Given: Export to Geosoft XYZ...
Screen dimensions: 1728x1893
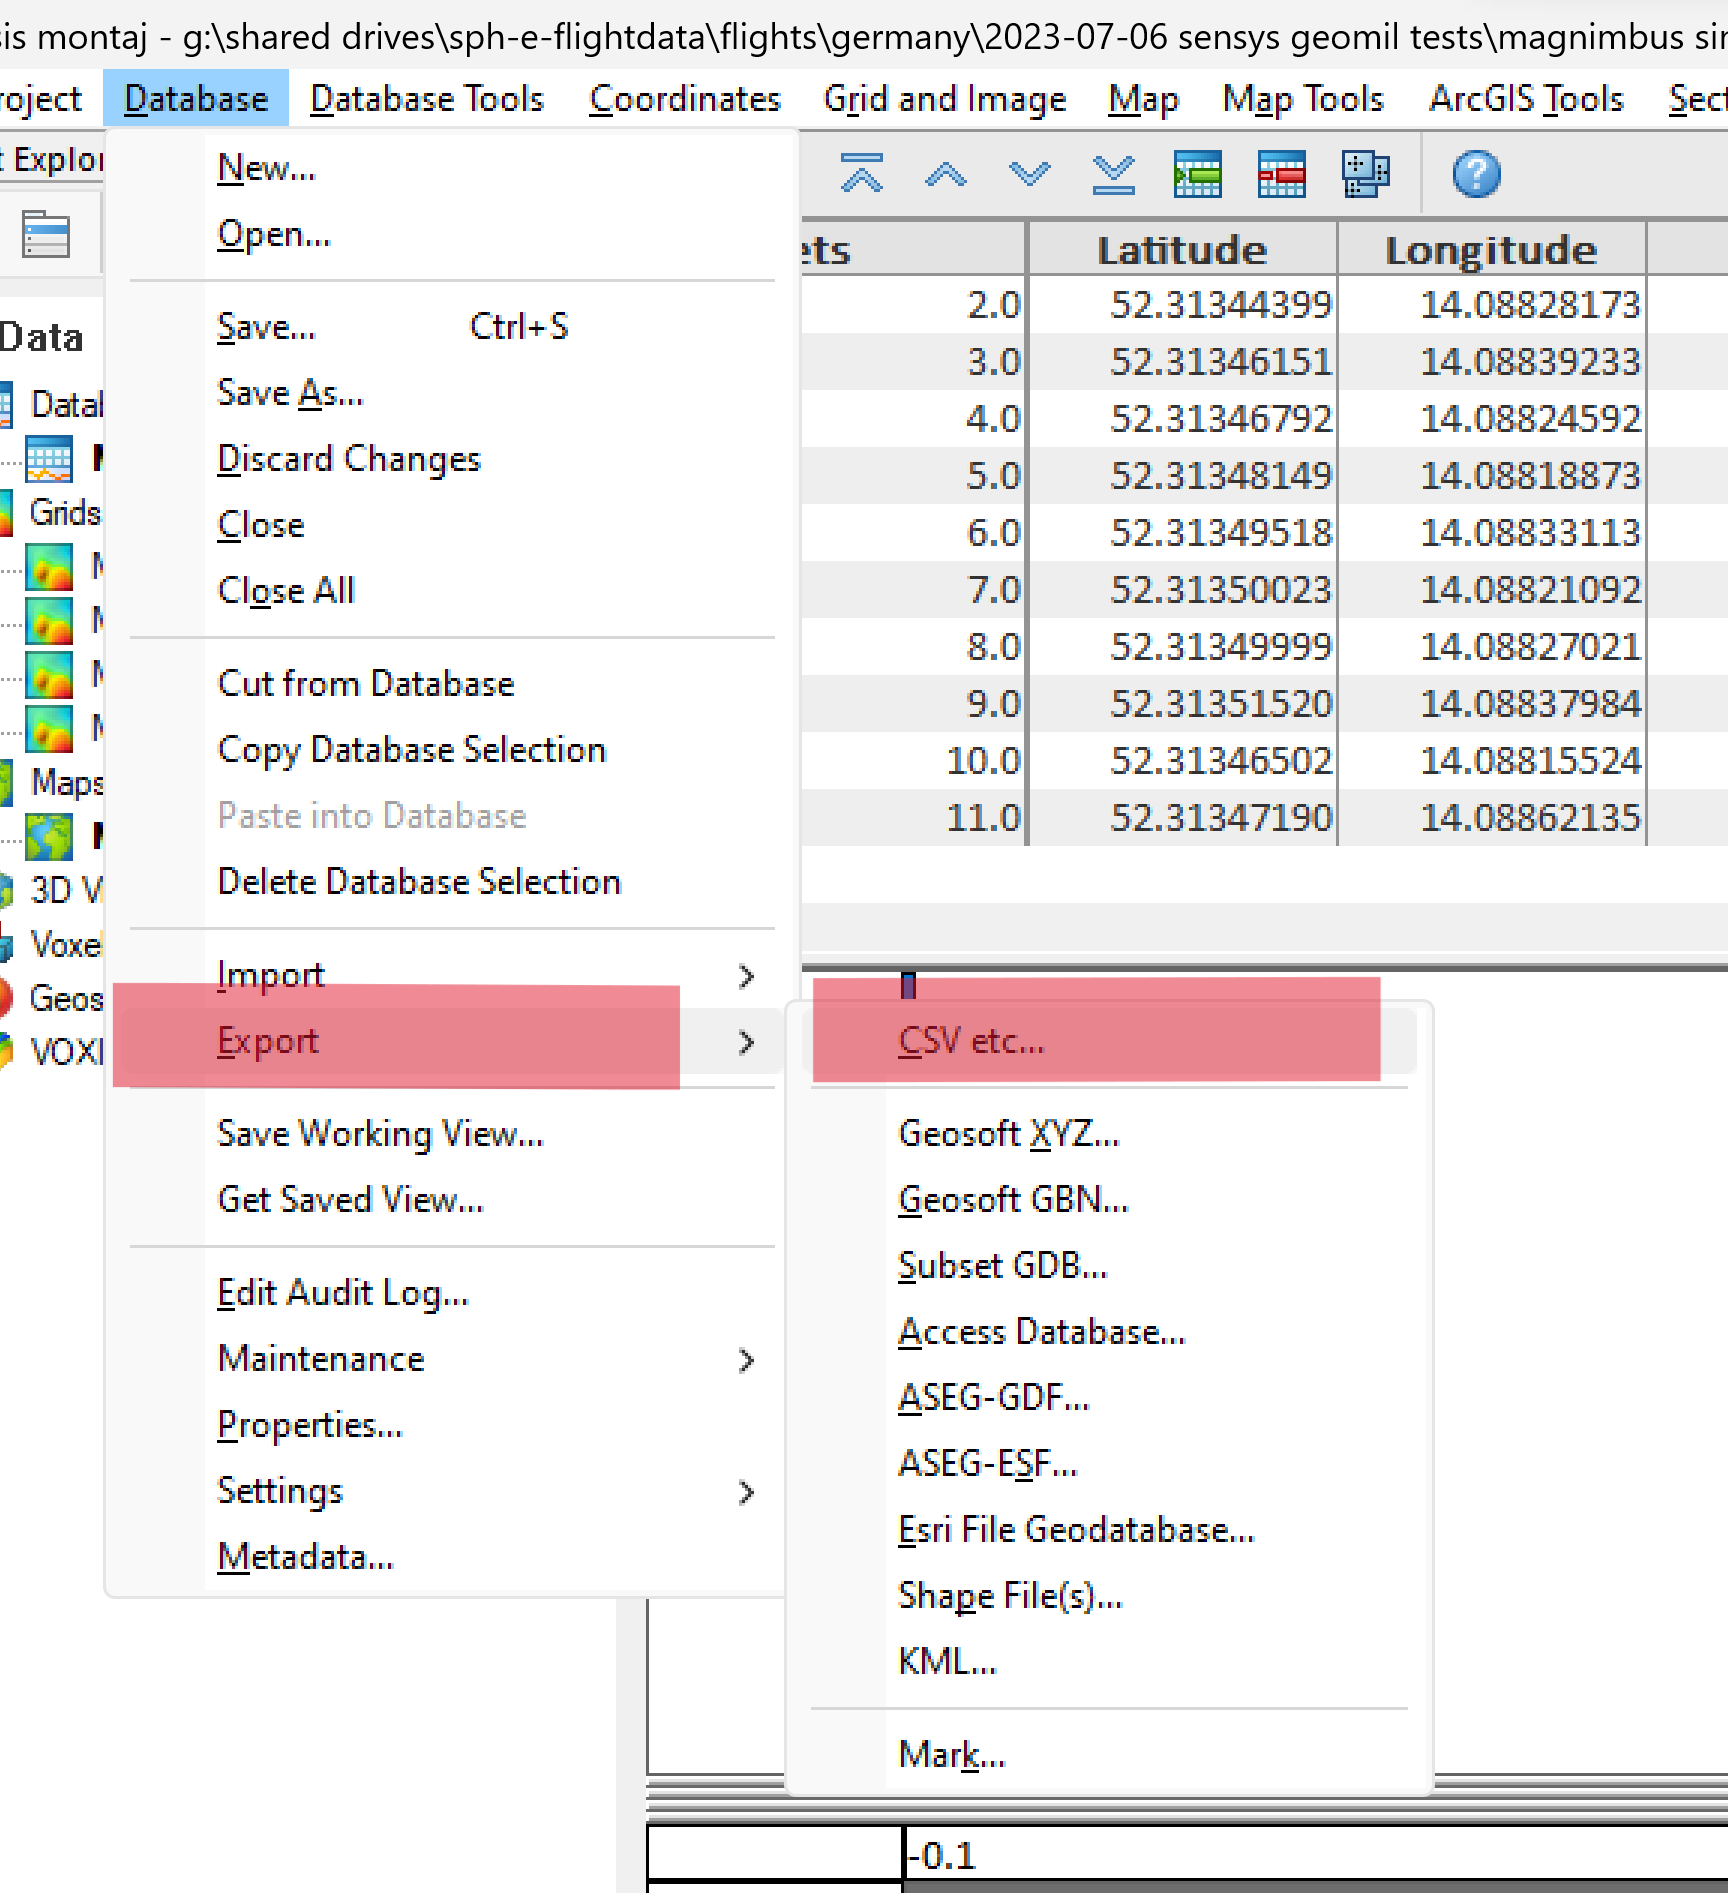Looking at the screenshot, I should pyautogui.click(x=1009, y=1134).
